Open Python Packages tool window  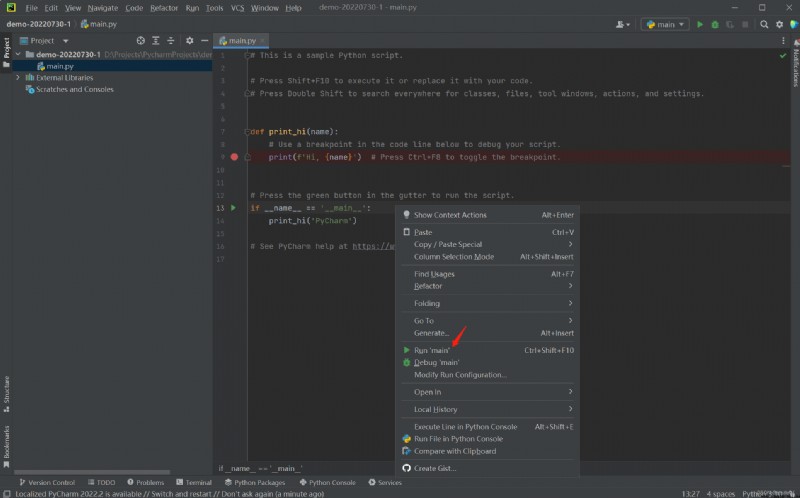(255, 483)
